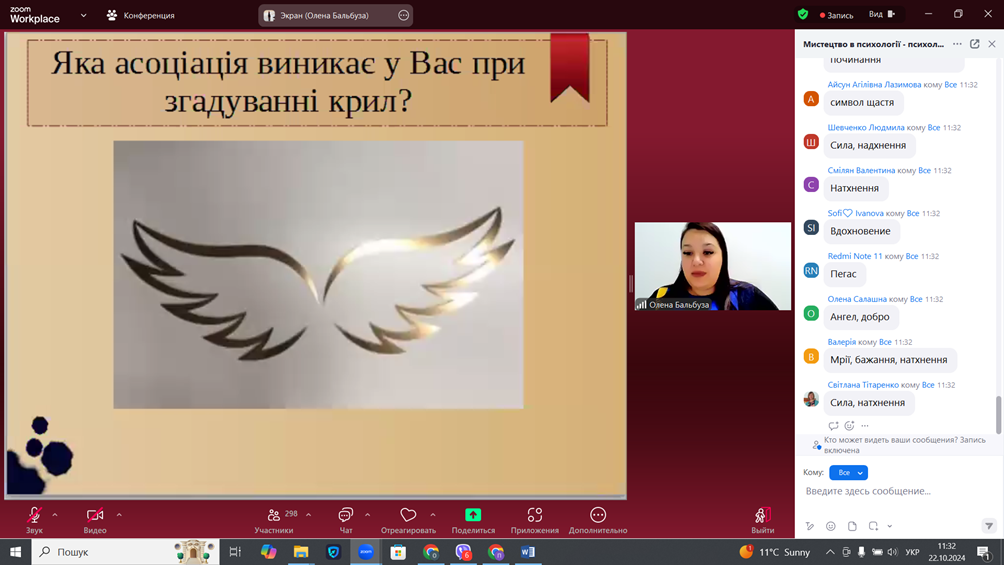
Task: Expand screenshot options chevron in chat
Action: point(890,526)
